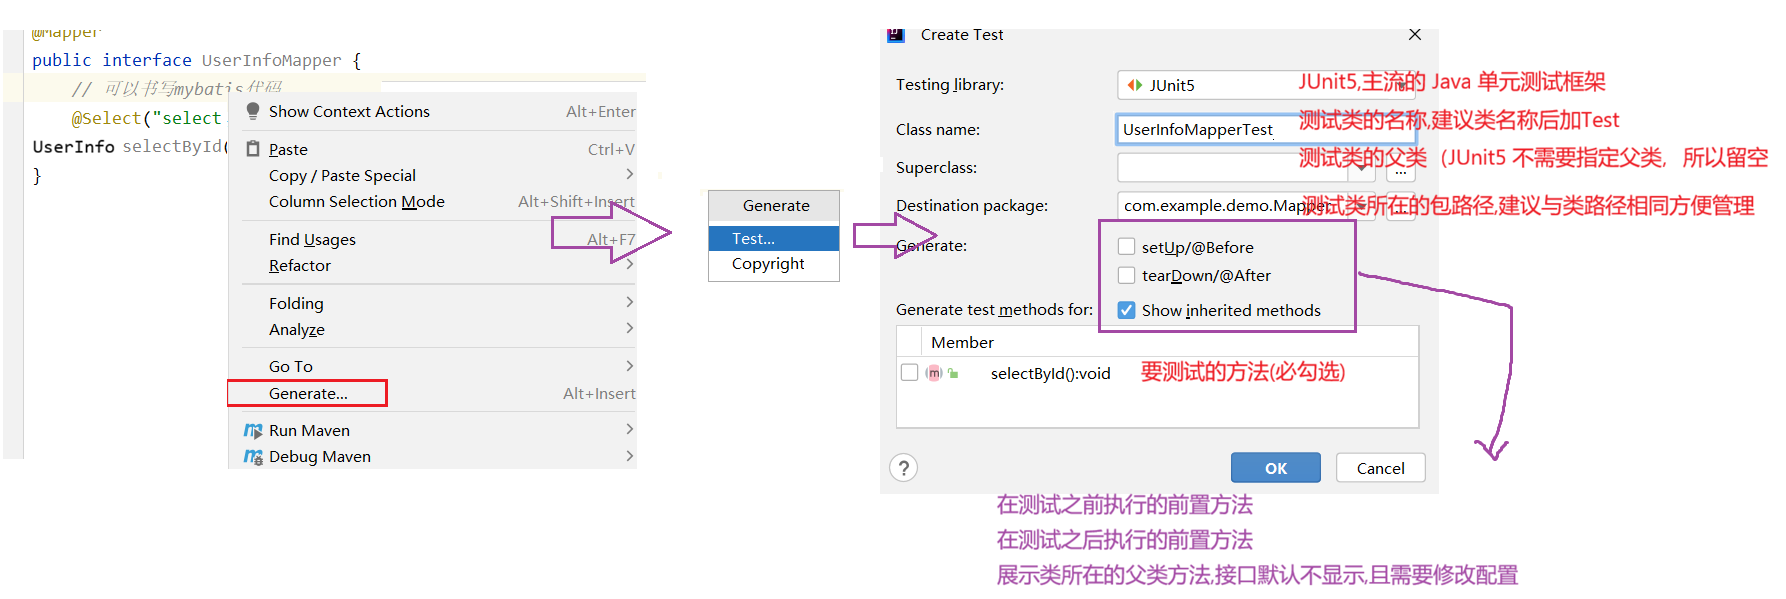Close the Create Test dialog
The image size is (1786, 599).
click(1415, 34)
